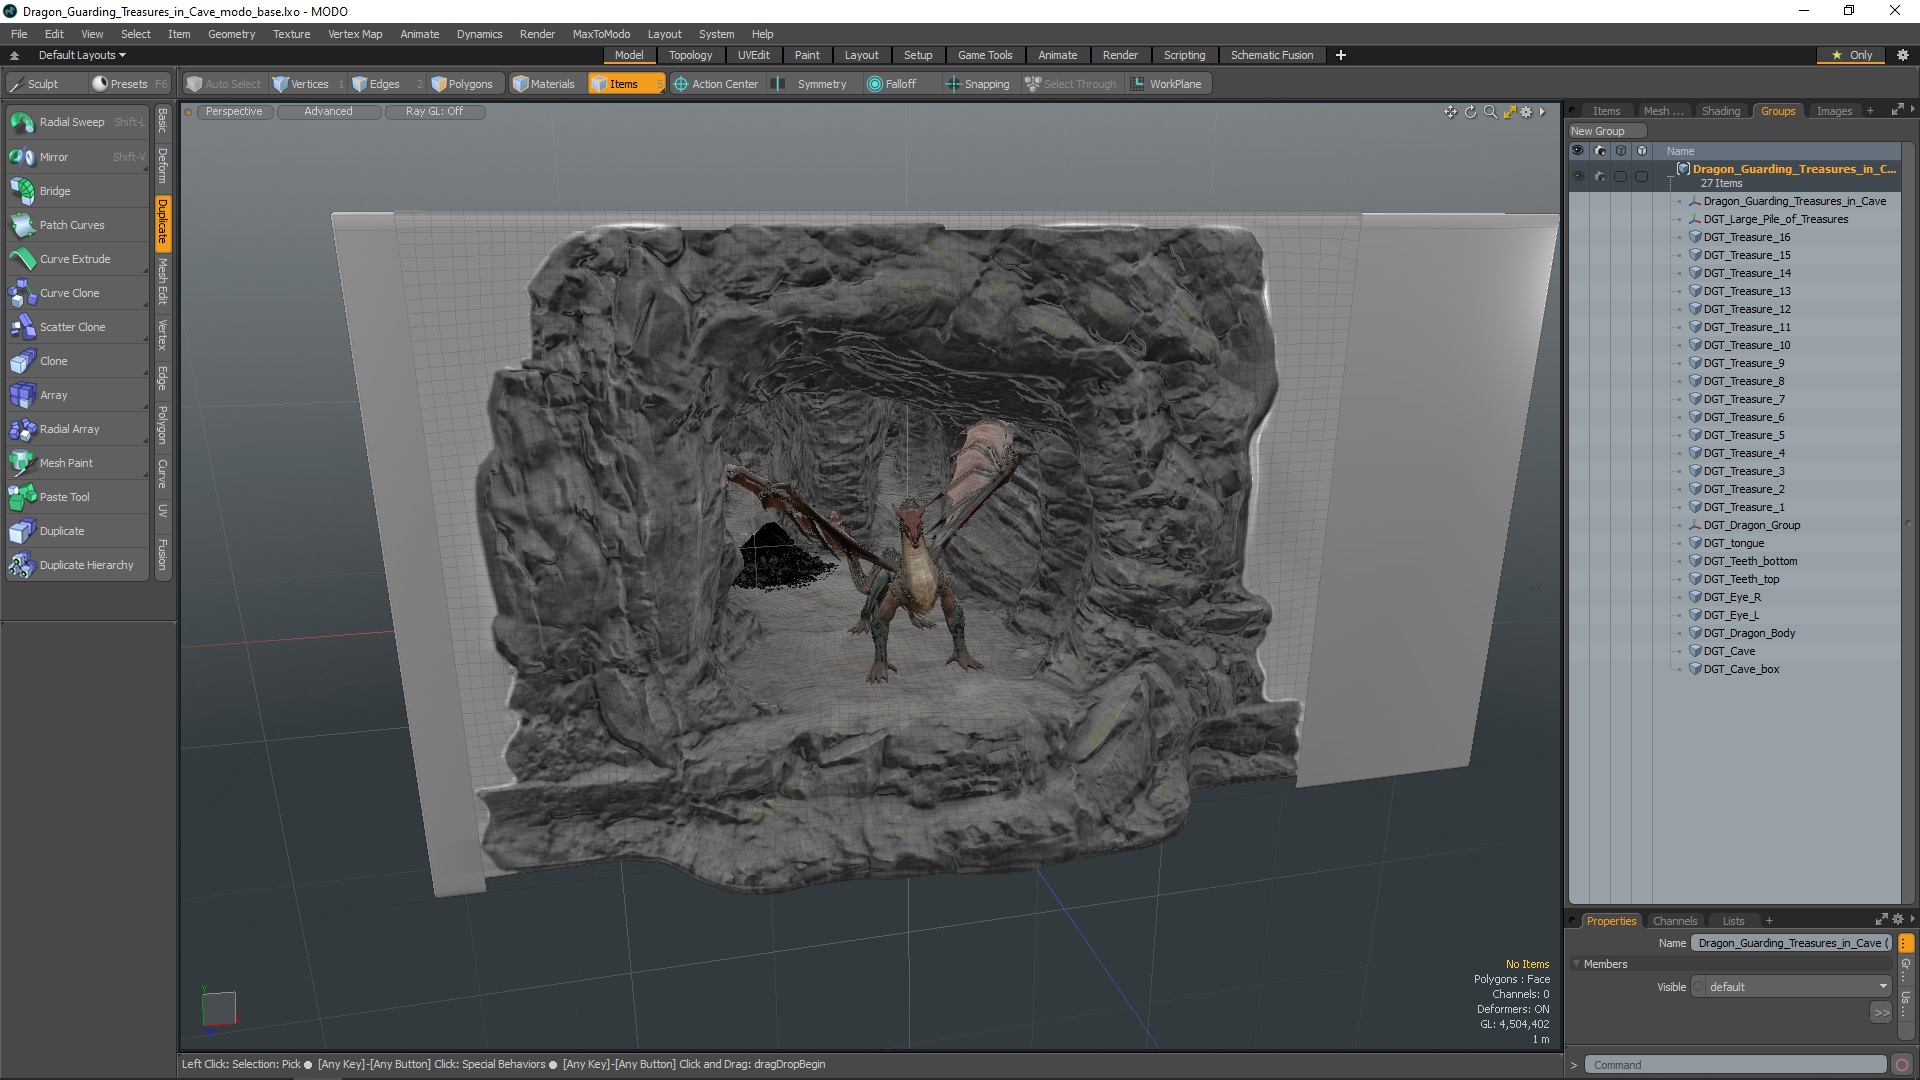The height and width of the screenshot is (1080, 1920).
Task: Open the Visible dropdown in Properties
Action: click(1795, 986)
